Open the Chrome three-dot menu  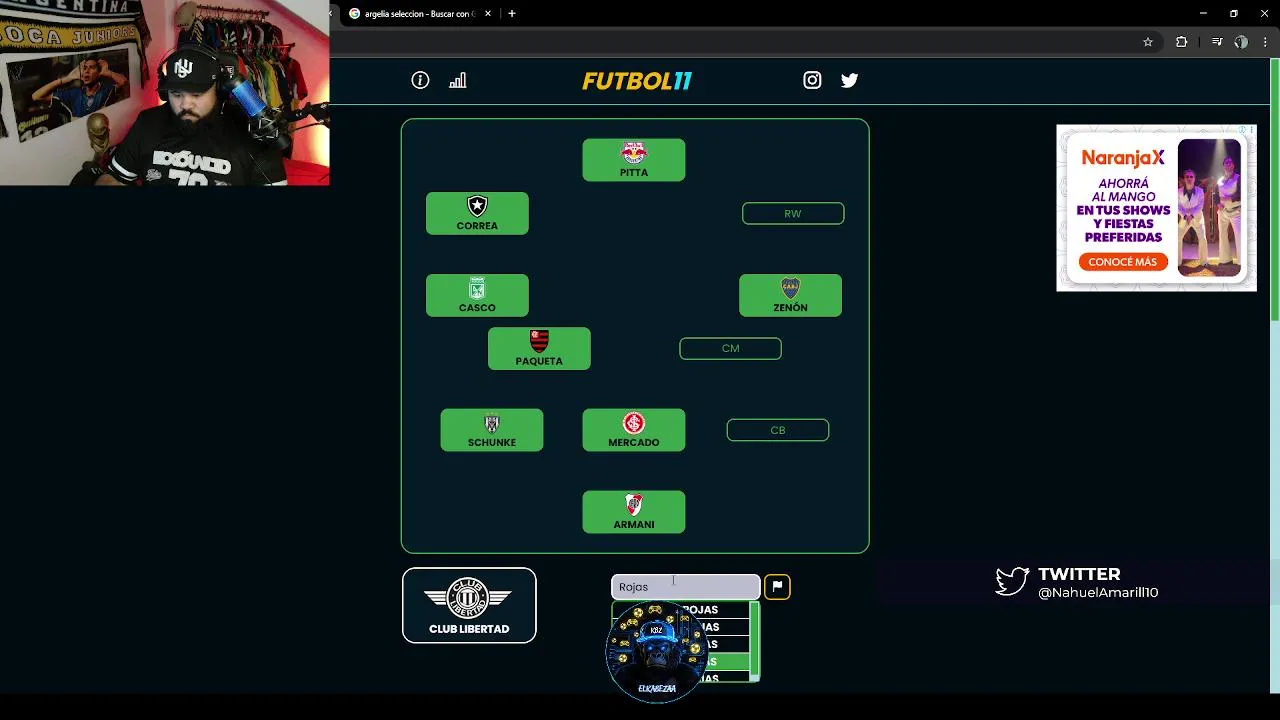[x=1264, y=42]
